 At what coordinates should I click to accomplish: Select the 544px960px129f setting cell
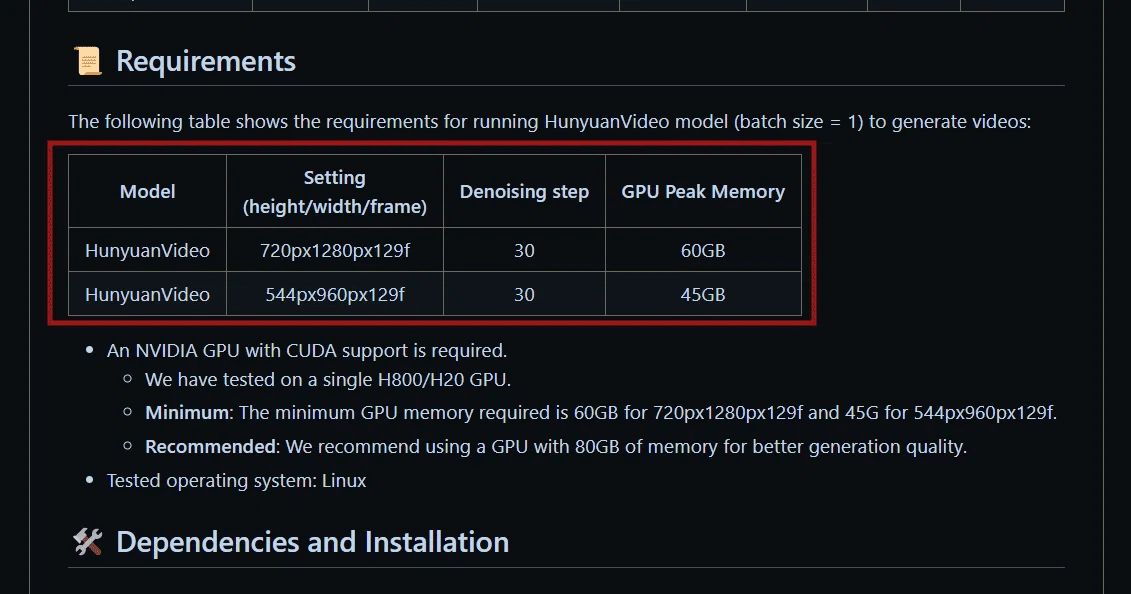click(x=335, y=294)
